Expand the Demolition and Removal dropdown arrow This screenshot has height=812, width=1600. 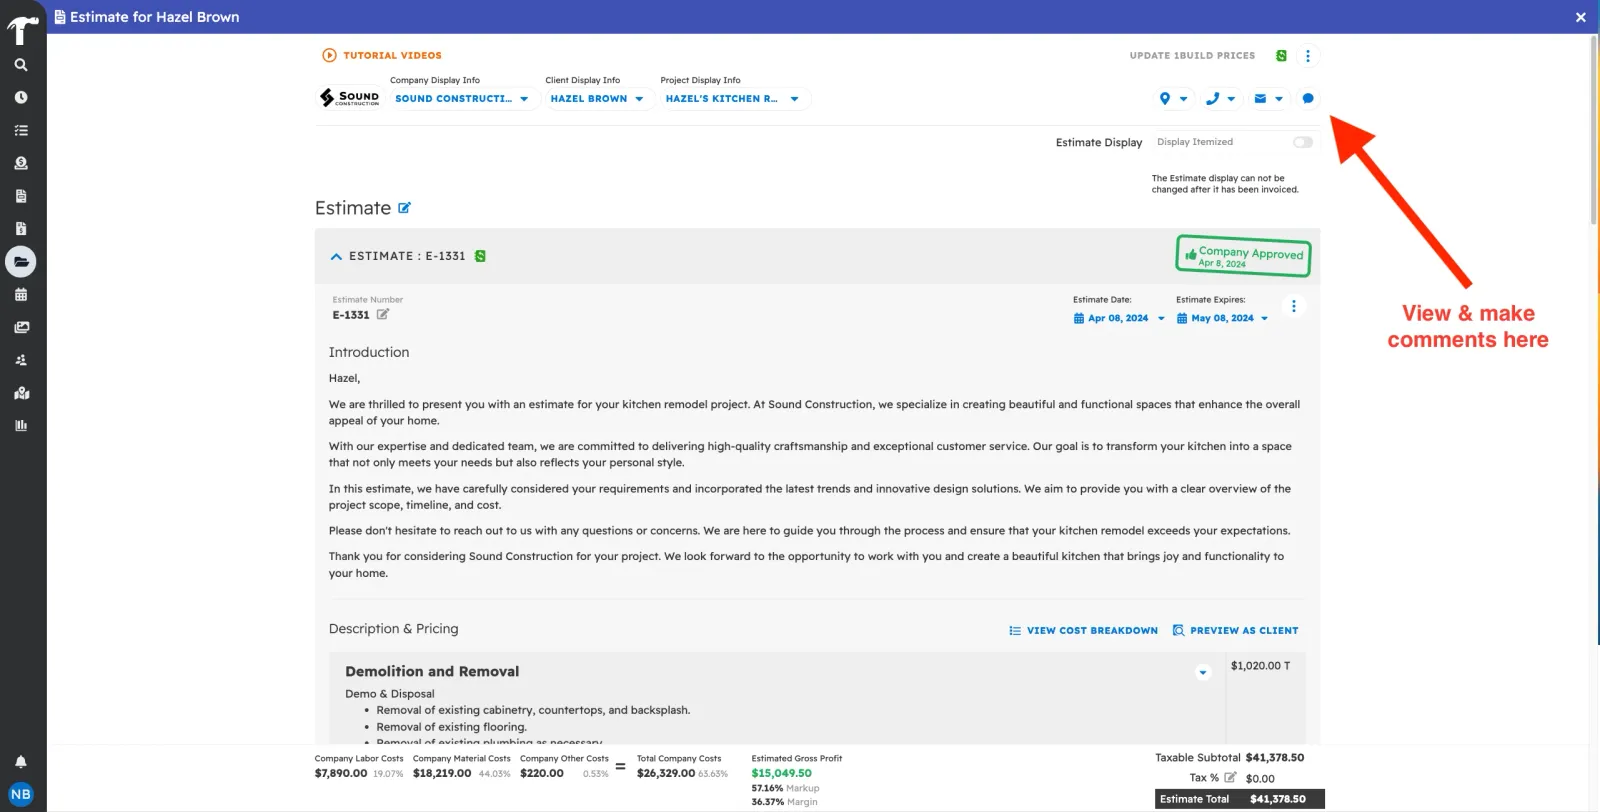[1203, 673]
